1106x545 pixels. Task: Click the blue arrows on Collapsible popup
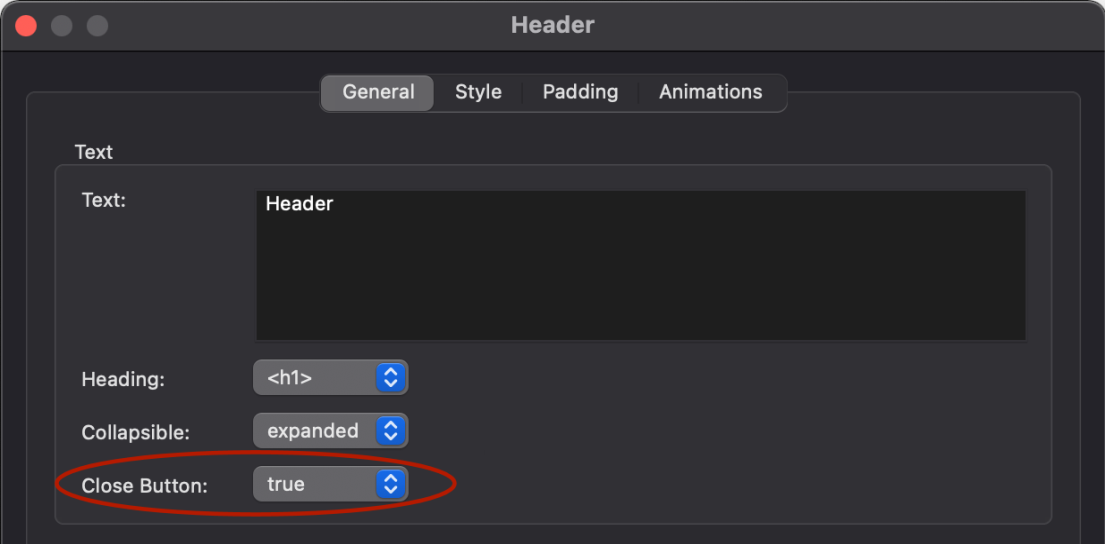coord(390,431)
